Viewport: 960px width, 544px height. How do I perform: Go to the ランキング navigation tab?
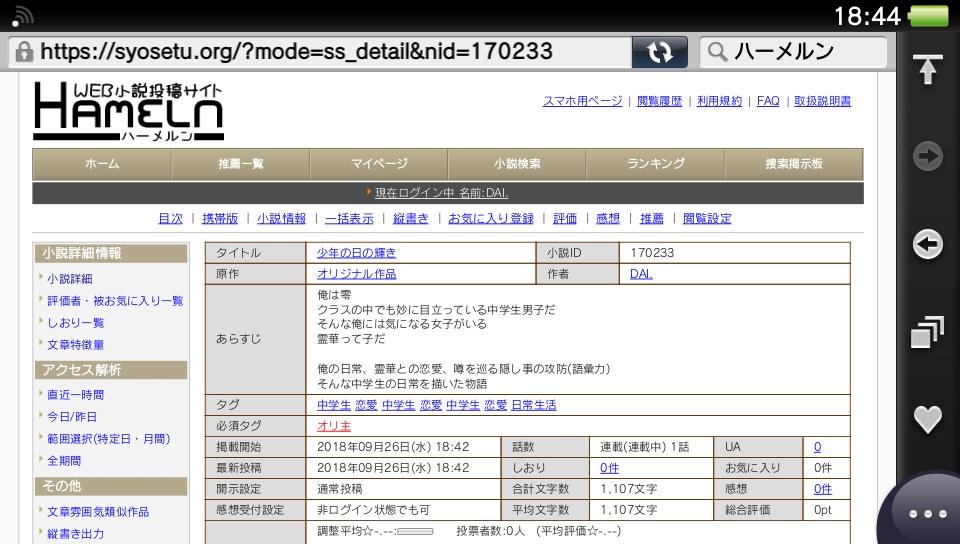coord(655,164)
